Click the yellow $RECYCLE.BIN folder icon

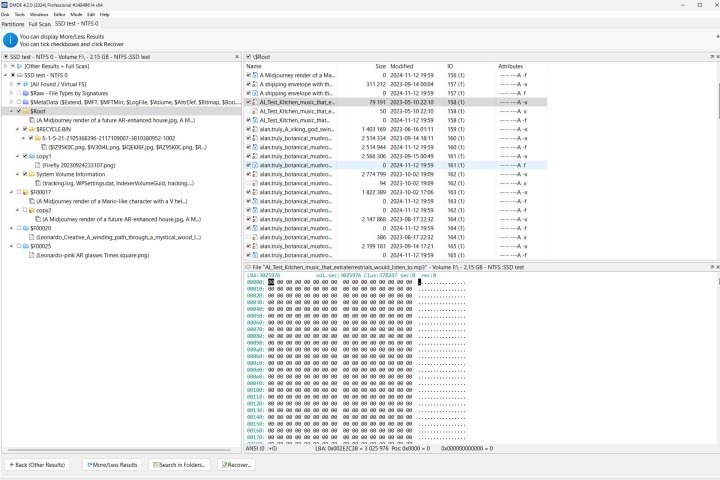click(x=34, y=129)
